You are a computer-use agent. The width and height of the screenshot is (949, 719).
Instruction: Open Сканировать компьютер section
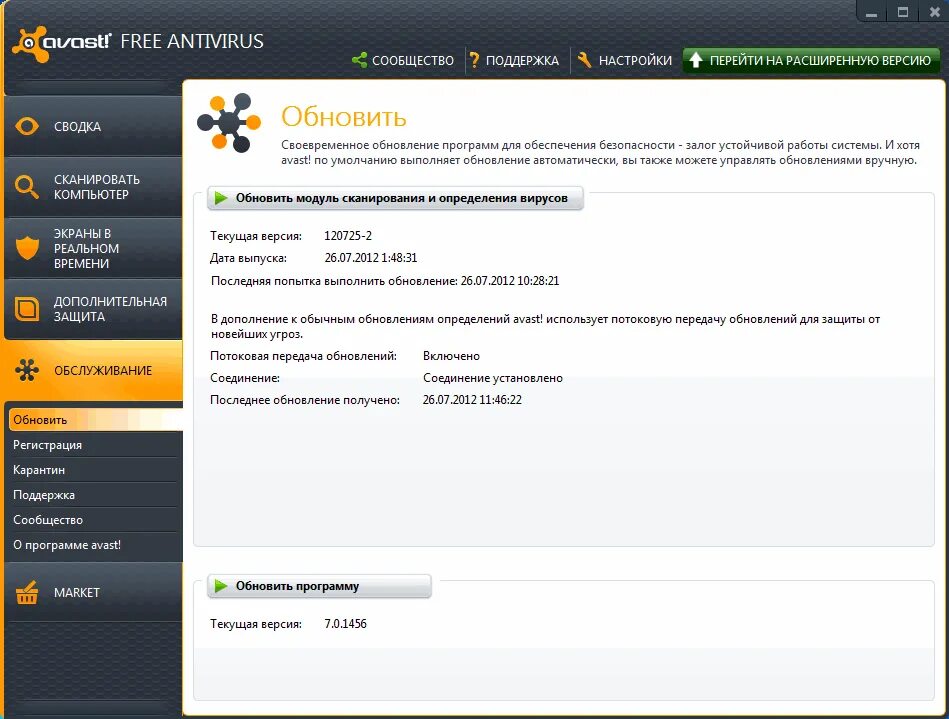(93, 187)
